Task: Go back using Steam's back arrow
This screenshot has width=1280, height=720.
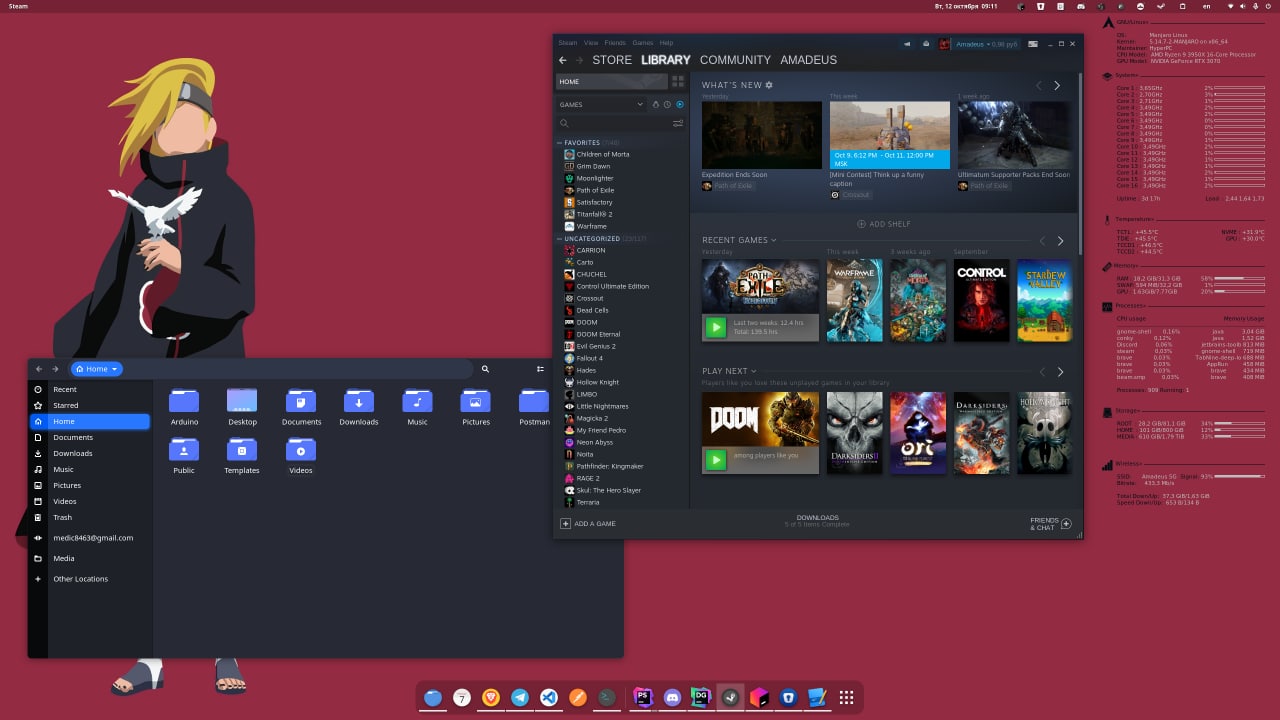Action: [x=563, y=60]
